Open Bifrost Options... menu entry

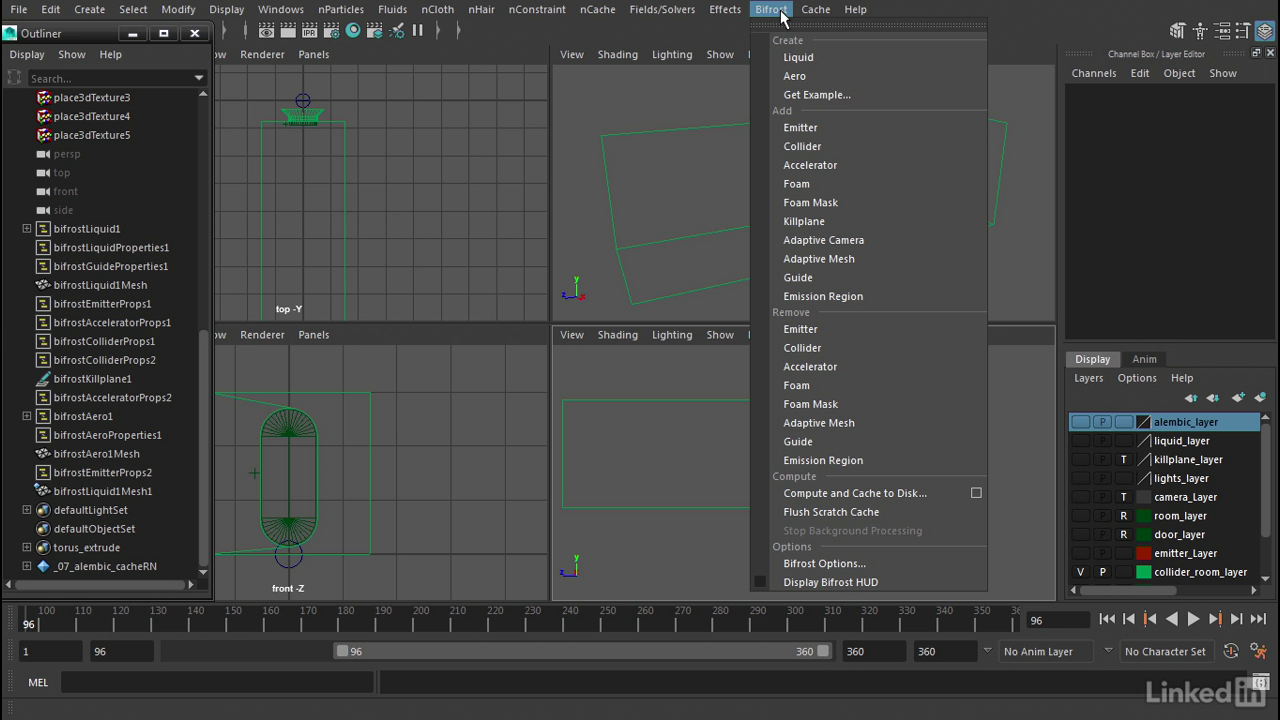pos(825,563)
